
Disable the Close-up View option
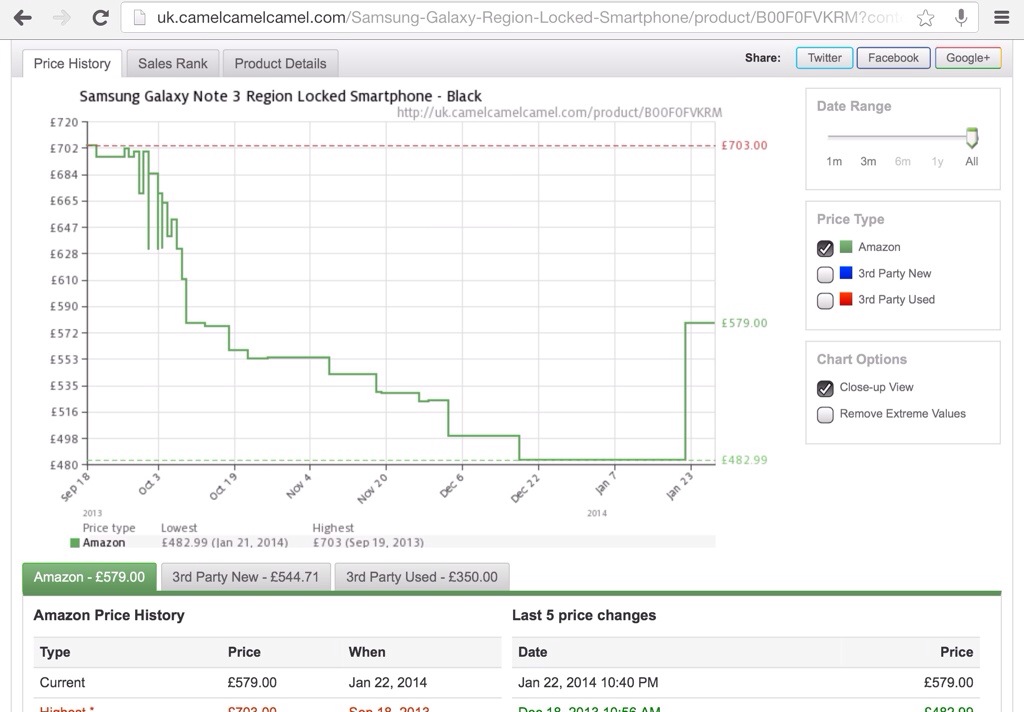[825, 388]
